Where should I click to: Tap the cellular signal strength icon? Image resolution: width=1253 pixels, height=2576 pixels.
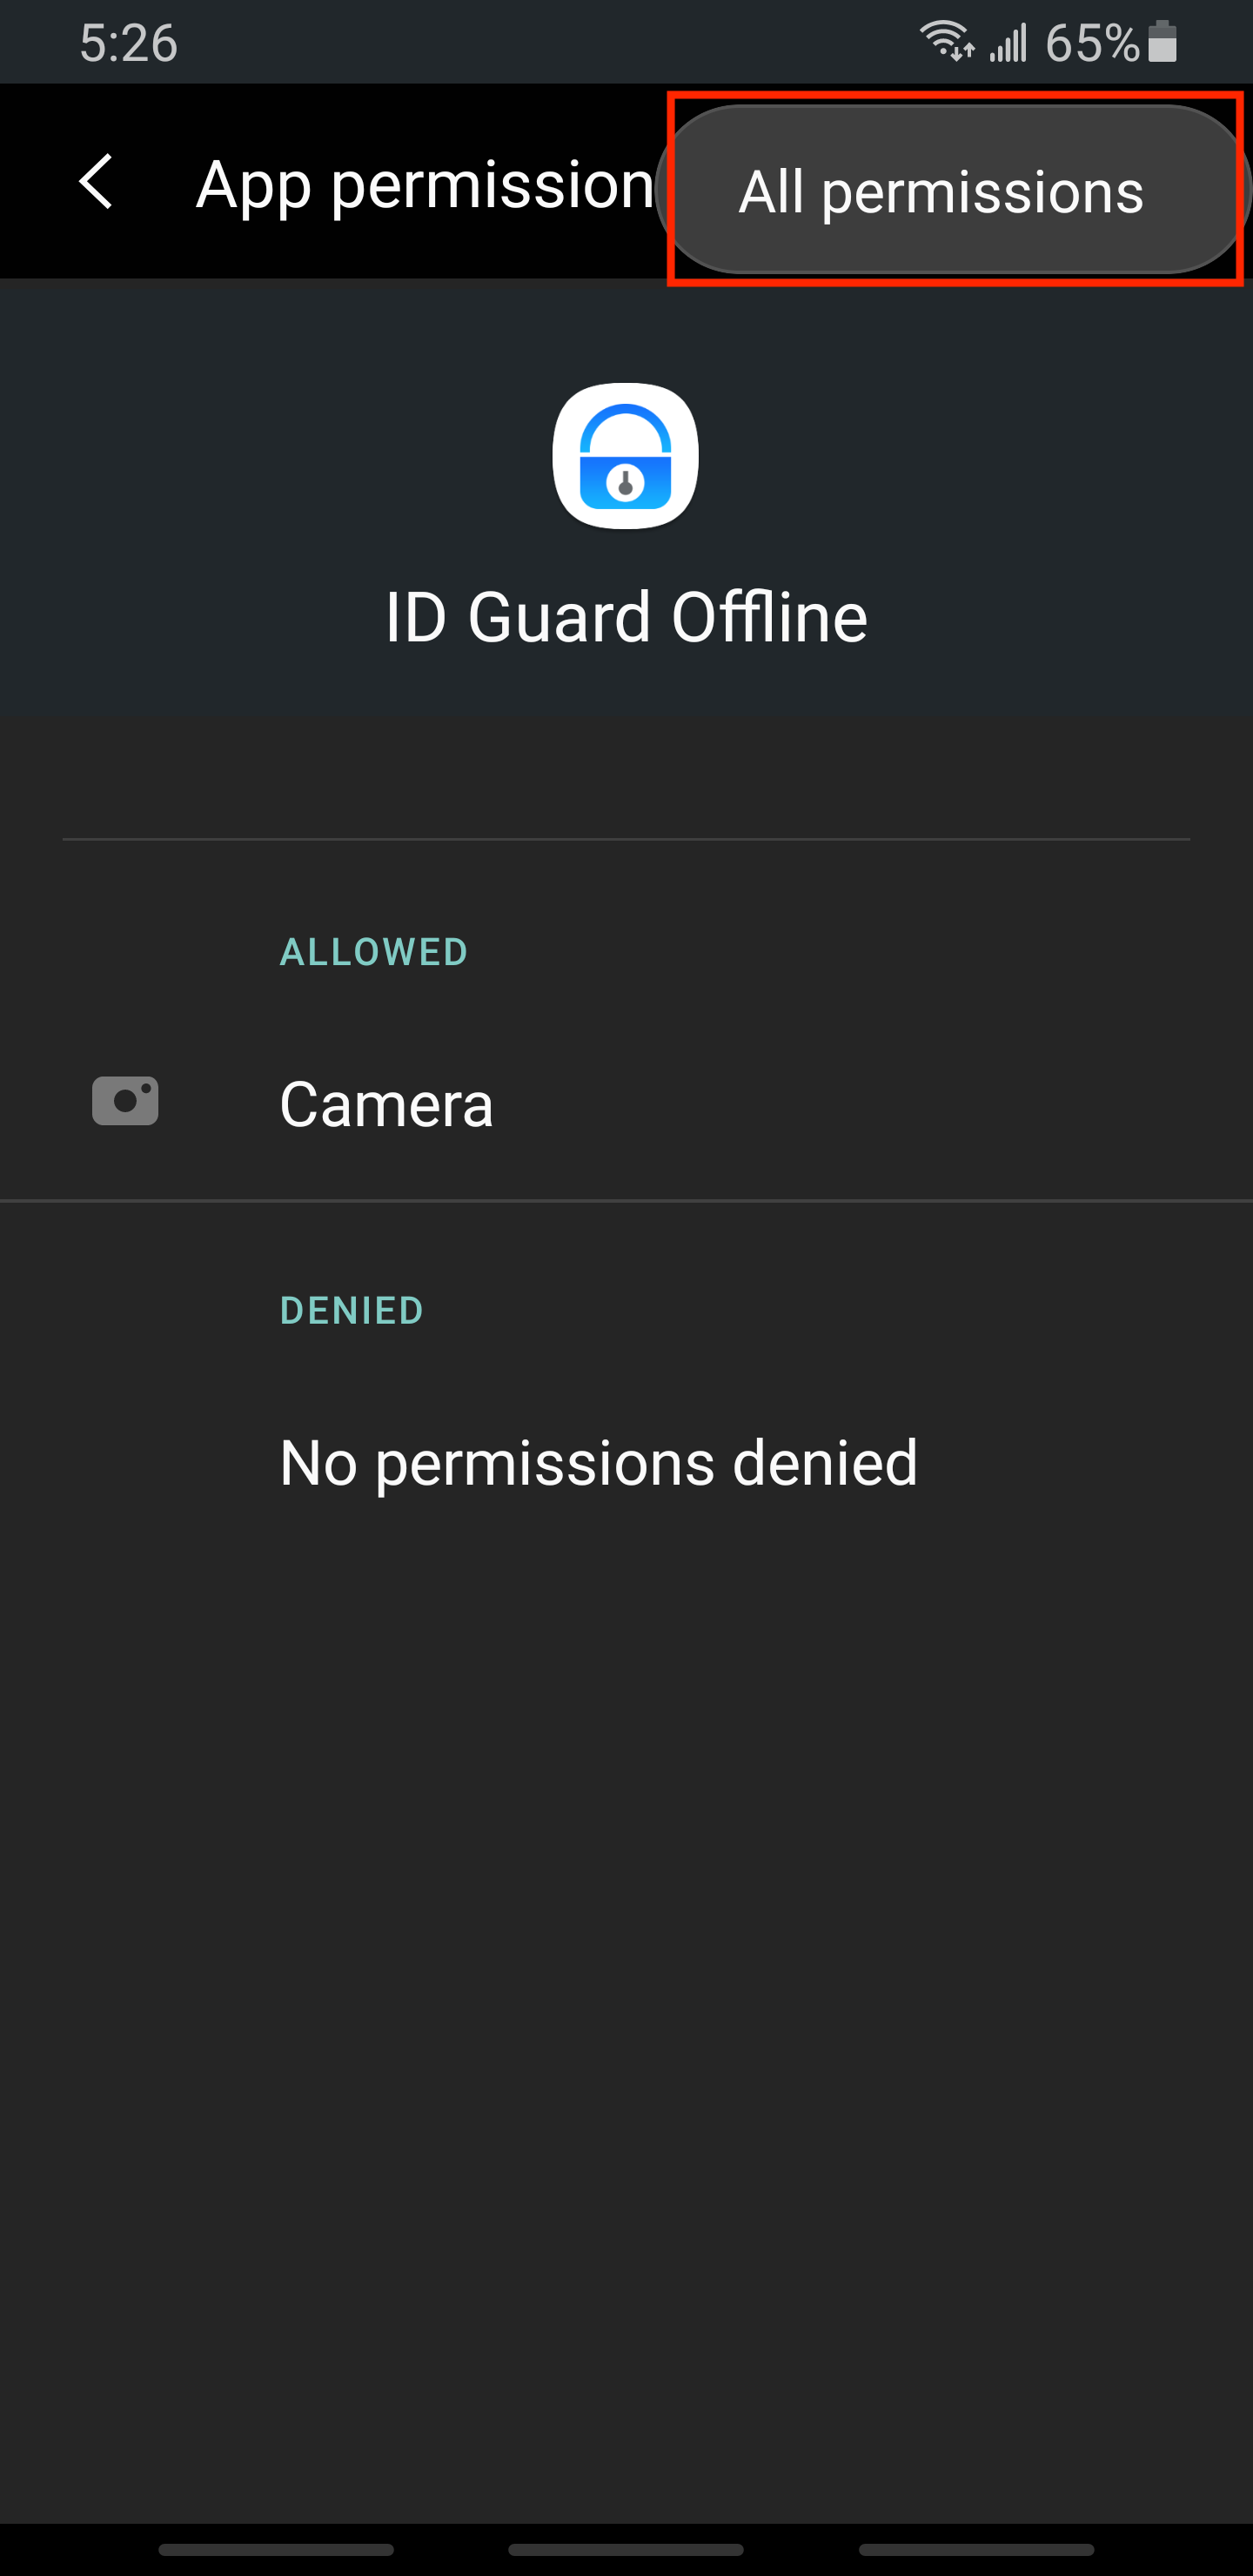[1008, 43]
